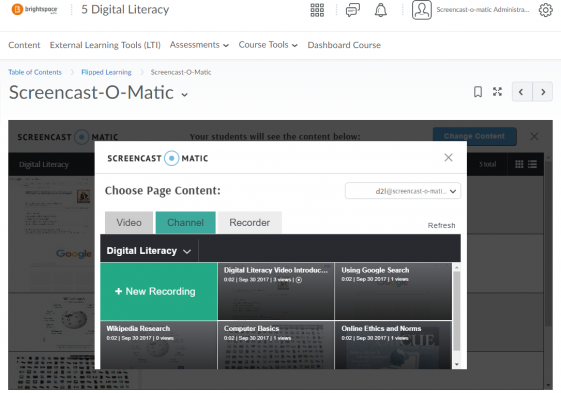The width and height of the screenshot is (561, 393).
Task: Click the Change Content button
Action: click(x=474, y=136)
